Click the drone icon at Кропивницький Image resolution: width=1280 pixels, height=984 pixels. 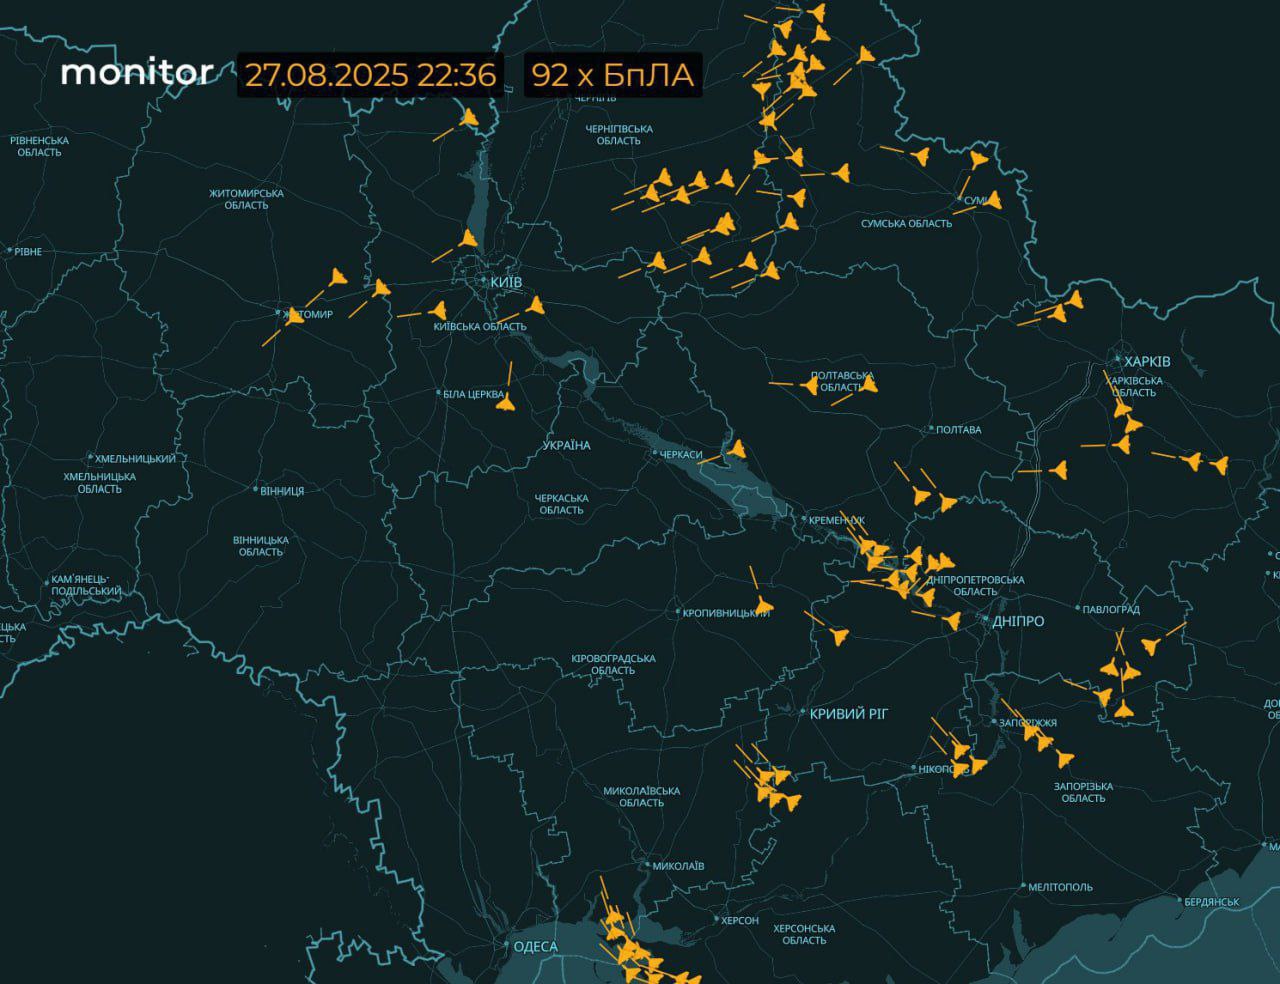[764, 605]
